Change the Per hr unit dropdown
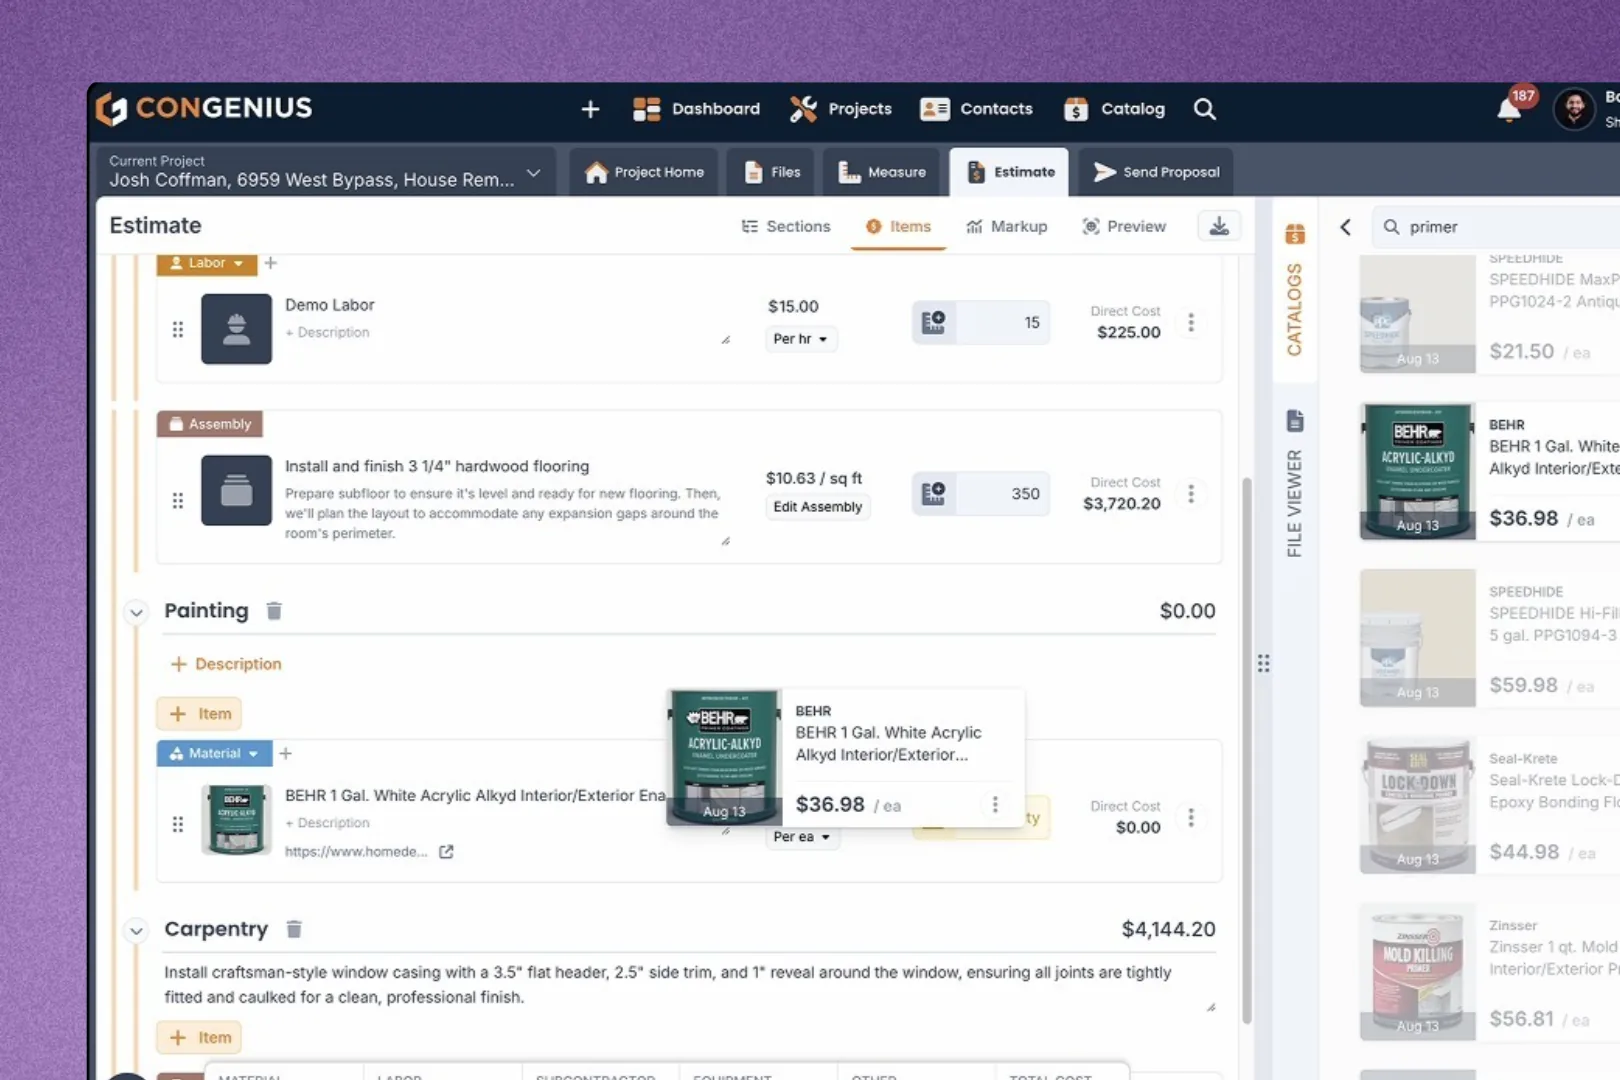The image size is (1620, 1080). click(x=801, y=339)
